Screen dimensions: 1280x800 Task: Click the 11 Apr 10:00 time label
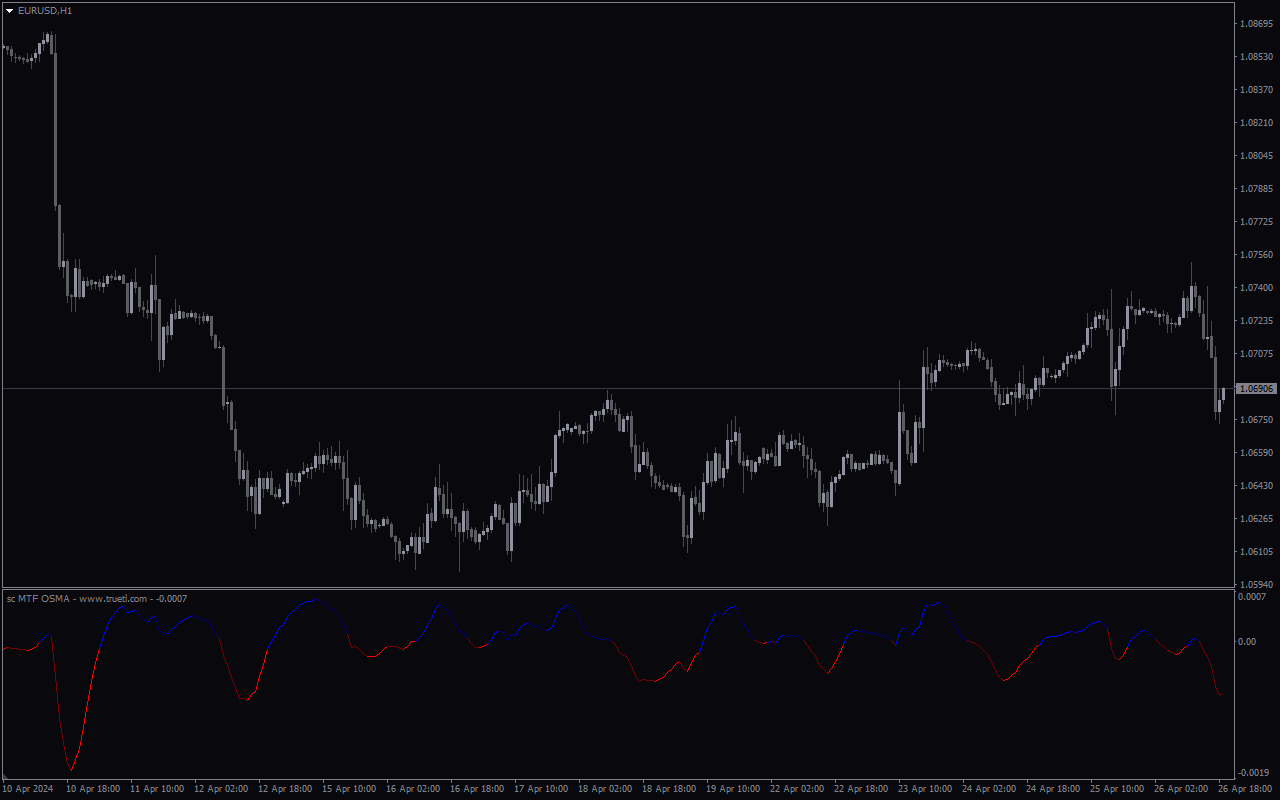tap(157, 789)
